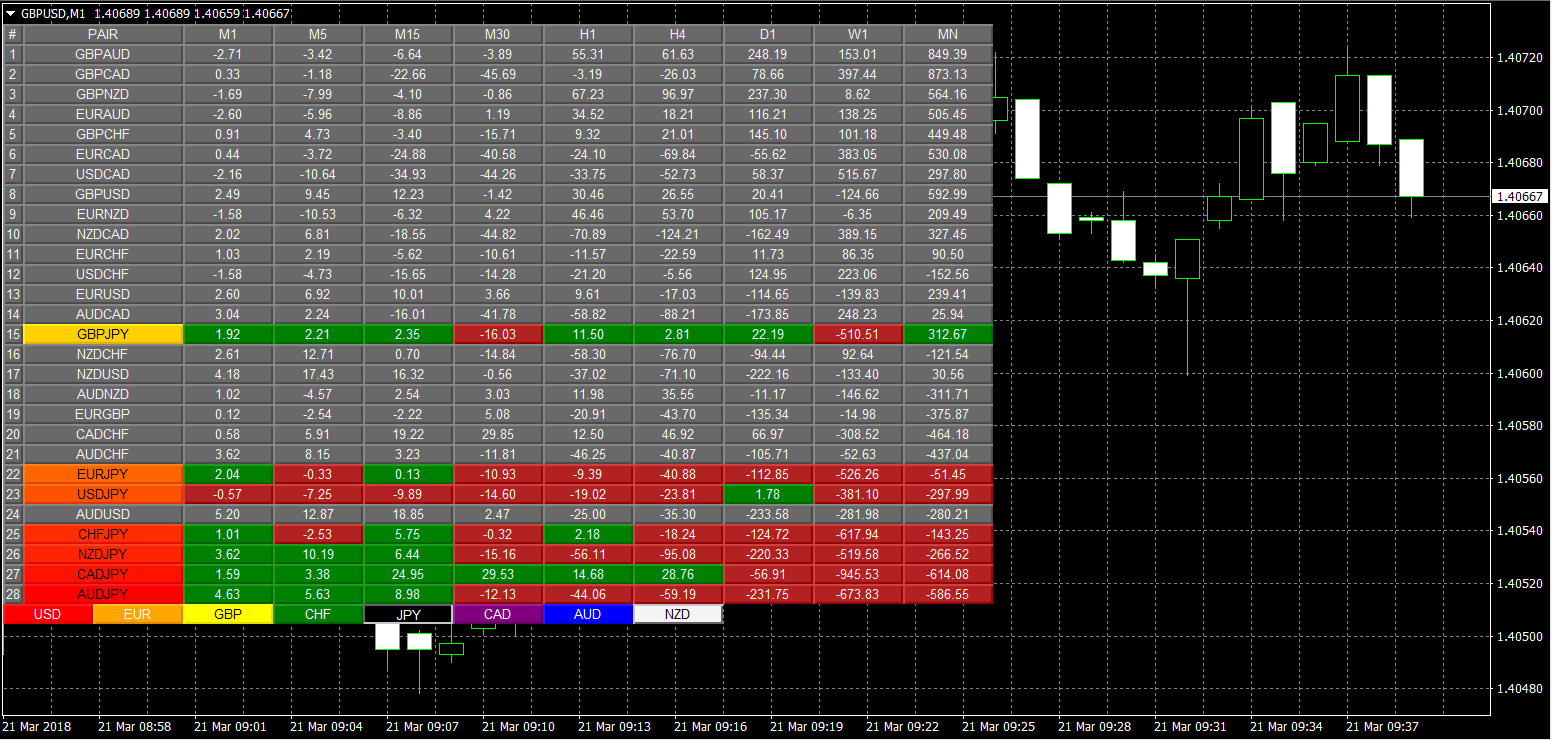Click the EURJPY orange pair cell
This screenshot has height=740, width=1552.
tap(103, 474)
